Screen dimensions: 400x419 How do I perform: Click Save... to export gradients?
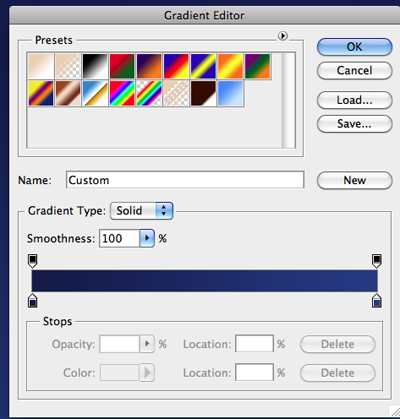click(x=355, y=124)
